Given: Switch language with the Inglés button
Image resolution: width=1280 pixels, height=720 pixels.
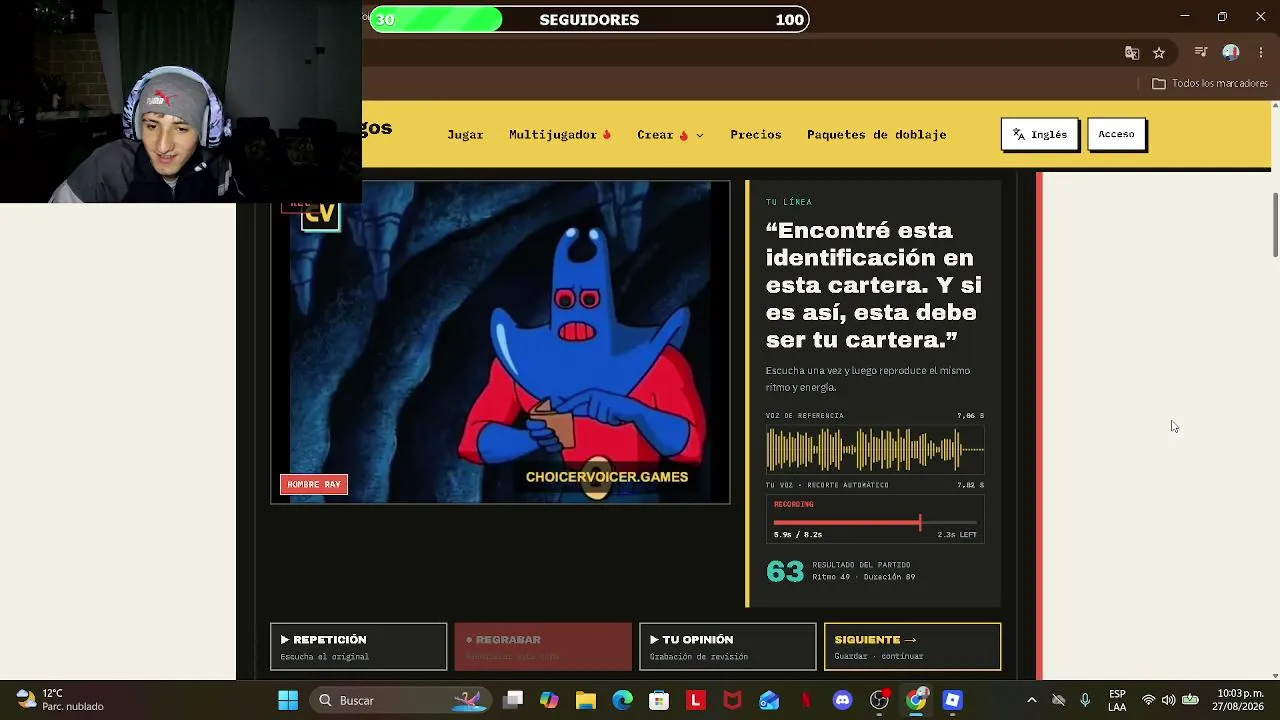Looking at the screenshot, I should point(1040,134).
